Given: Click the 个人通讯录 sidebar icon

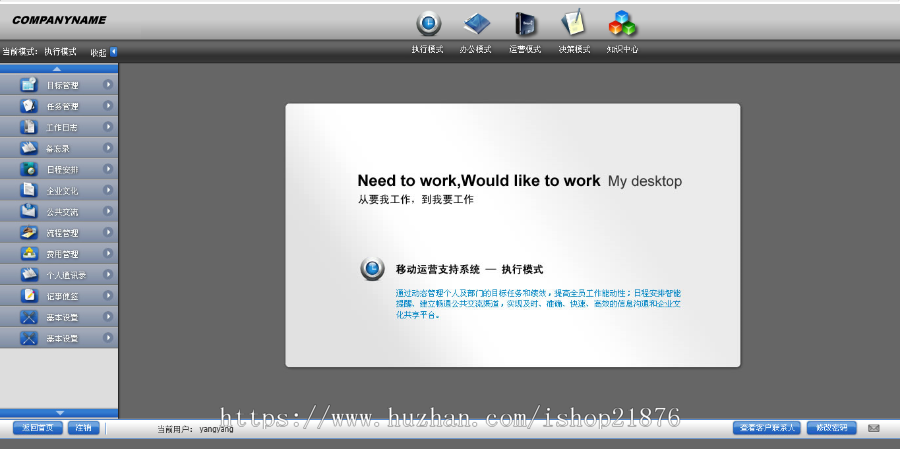Looking at the screenshot, I should tap(29, 274).
